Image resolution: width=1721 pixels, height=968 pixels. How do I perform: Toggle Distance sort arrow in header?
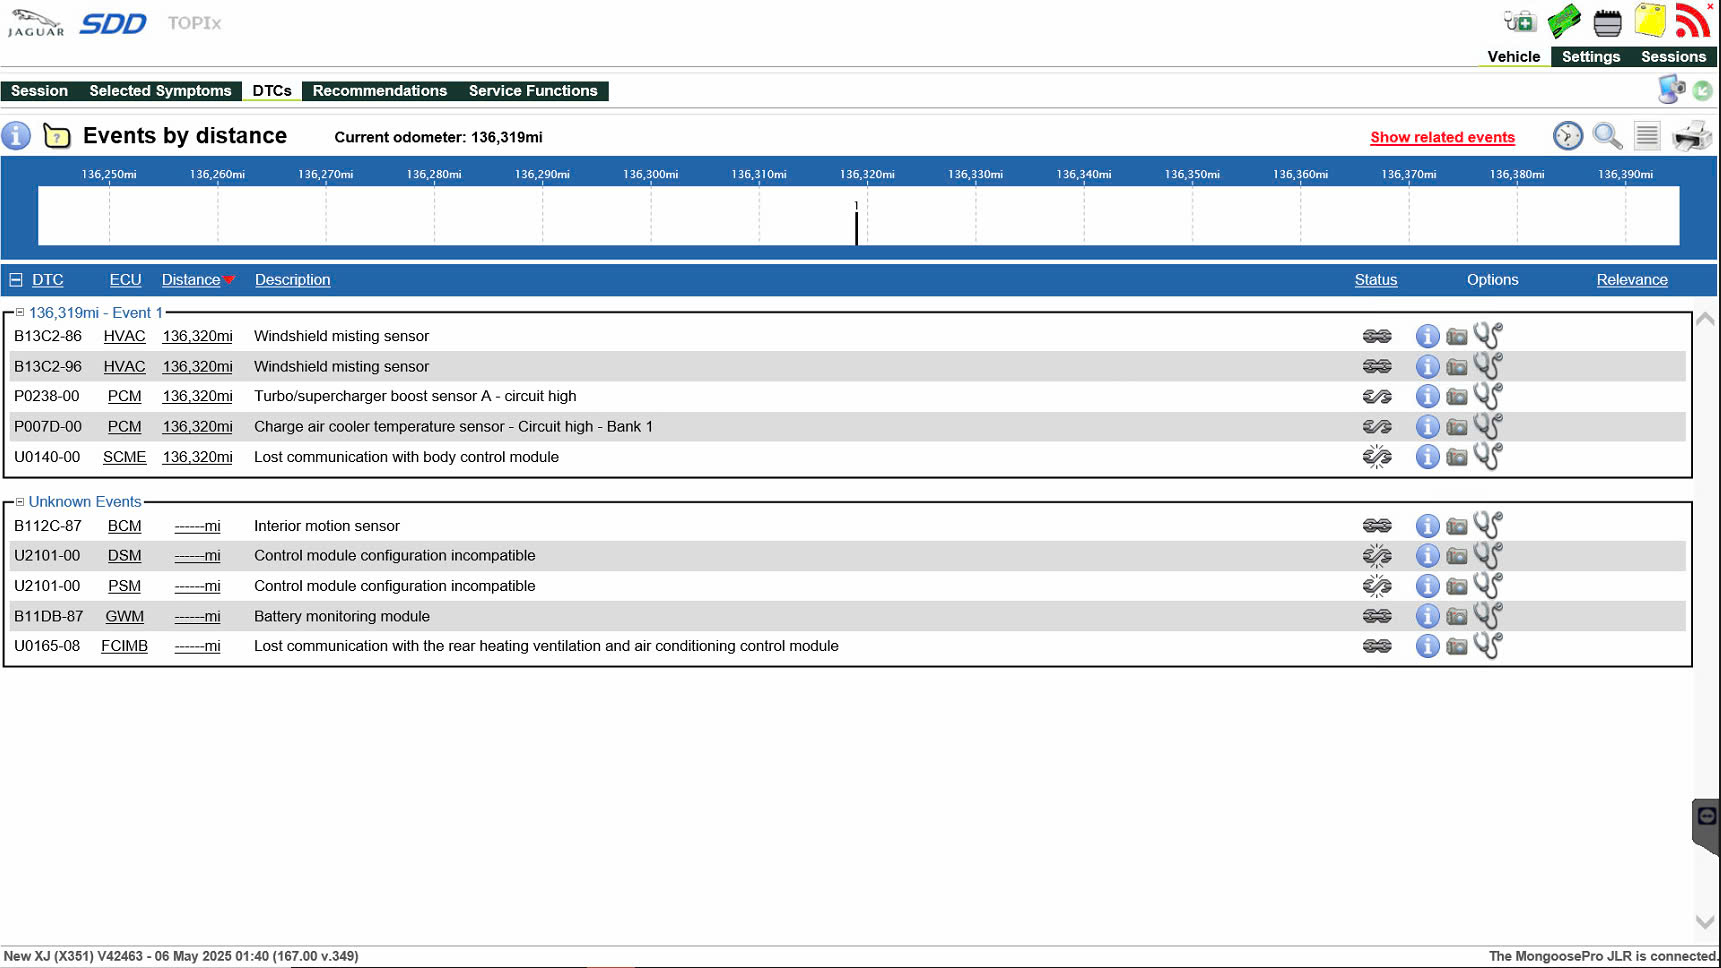pos(229,280)
